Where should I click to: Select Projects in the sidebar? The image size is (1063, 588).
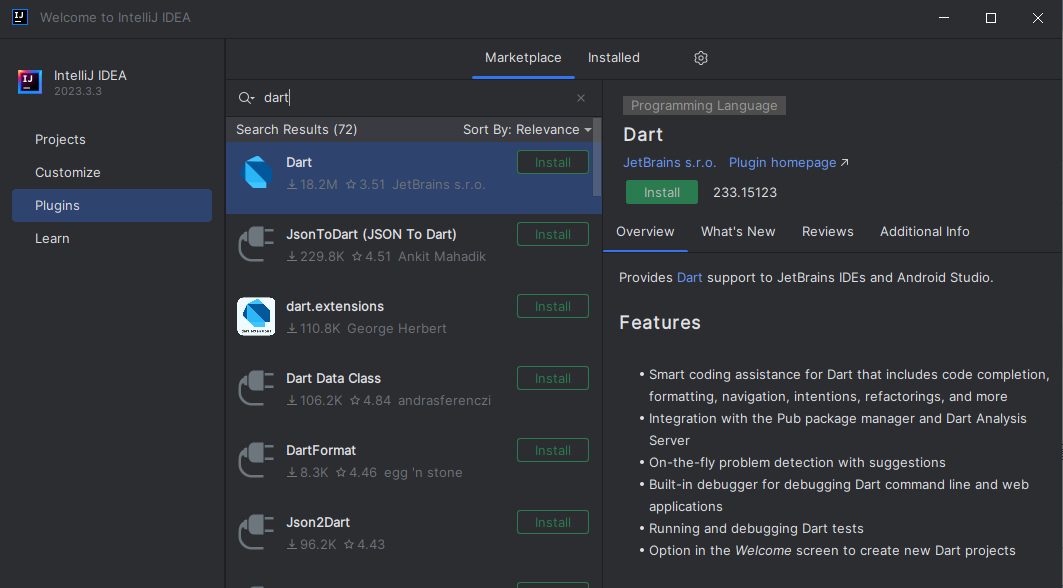112,140
